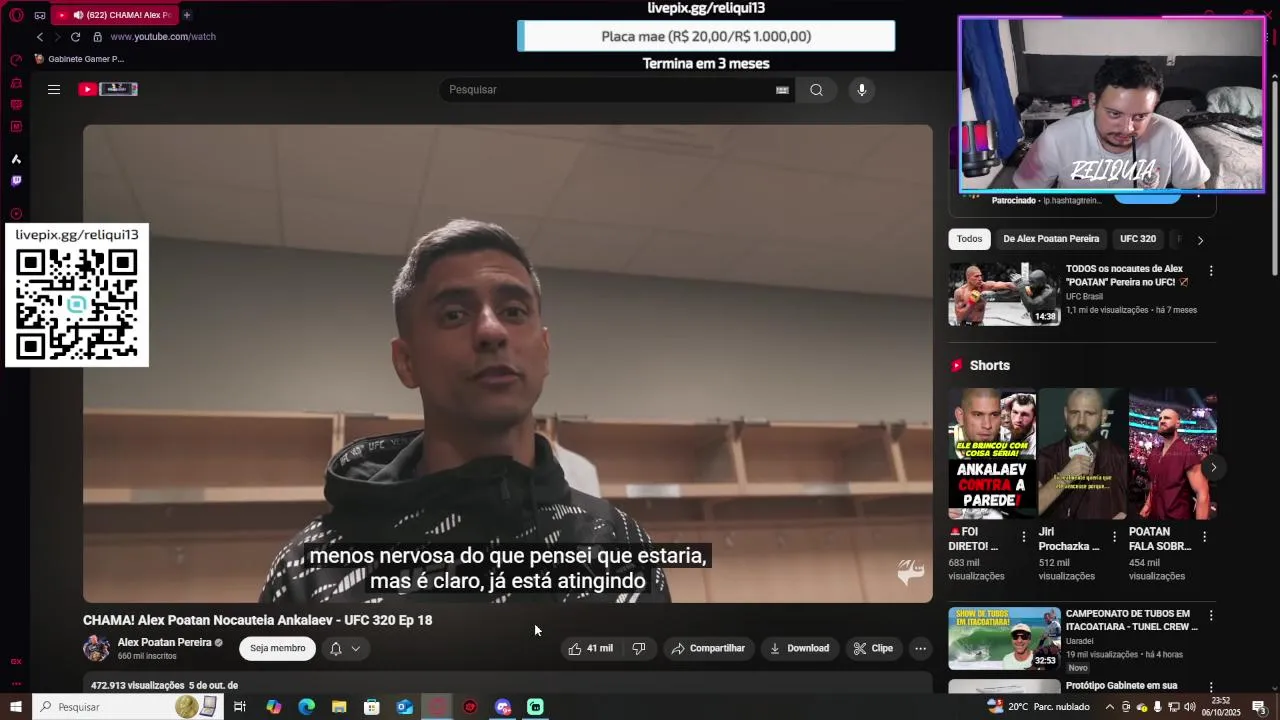Open Protótipo Gabinete em sua video title

pyautogui.click(x=1121, y=686)
